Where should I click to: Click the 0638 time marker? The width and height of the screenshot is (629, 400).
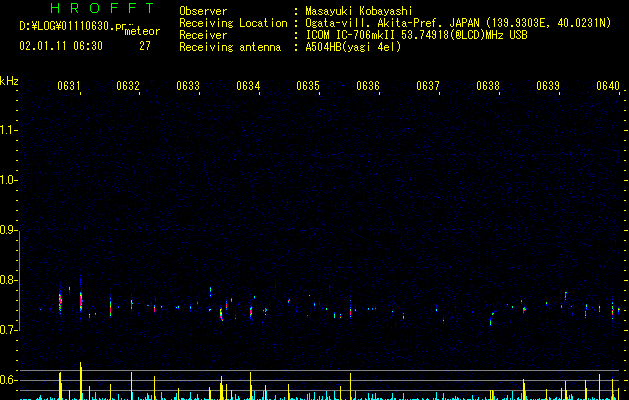[x=488, y=86]
